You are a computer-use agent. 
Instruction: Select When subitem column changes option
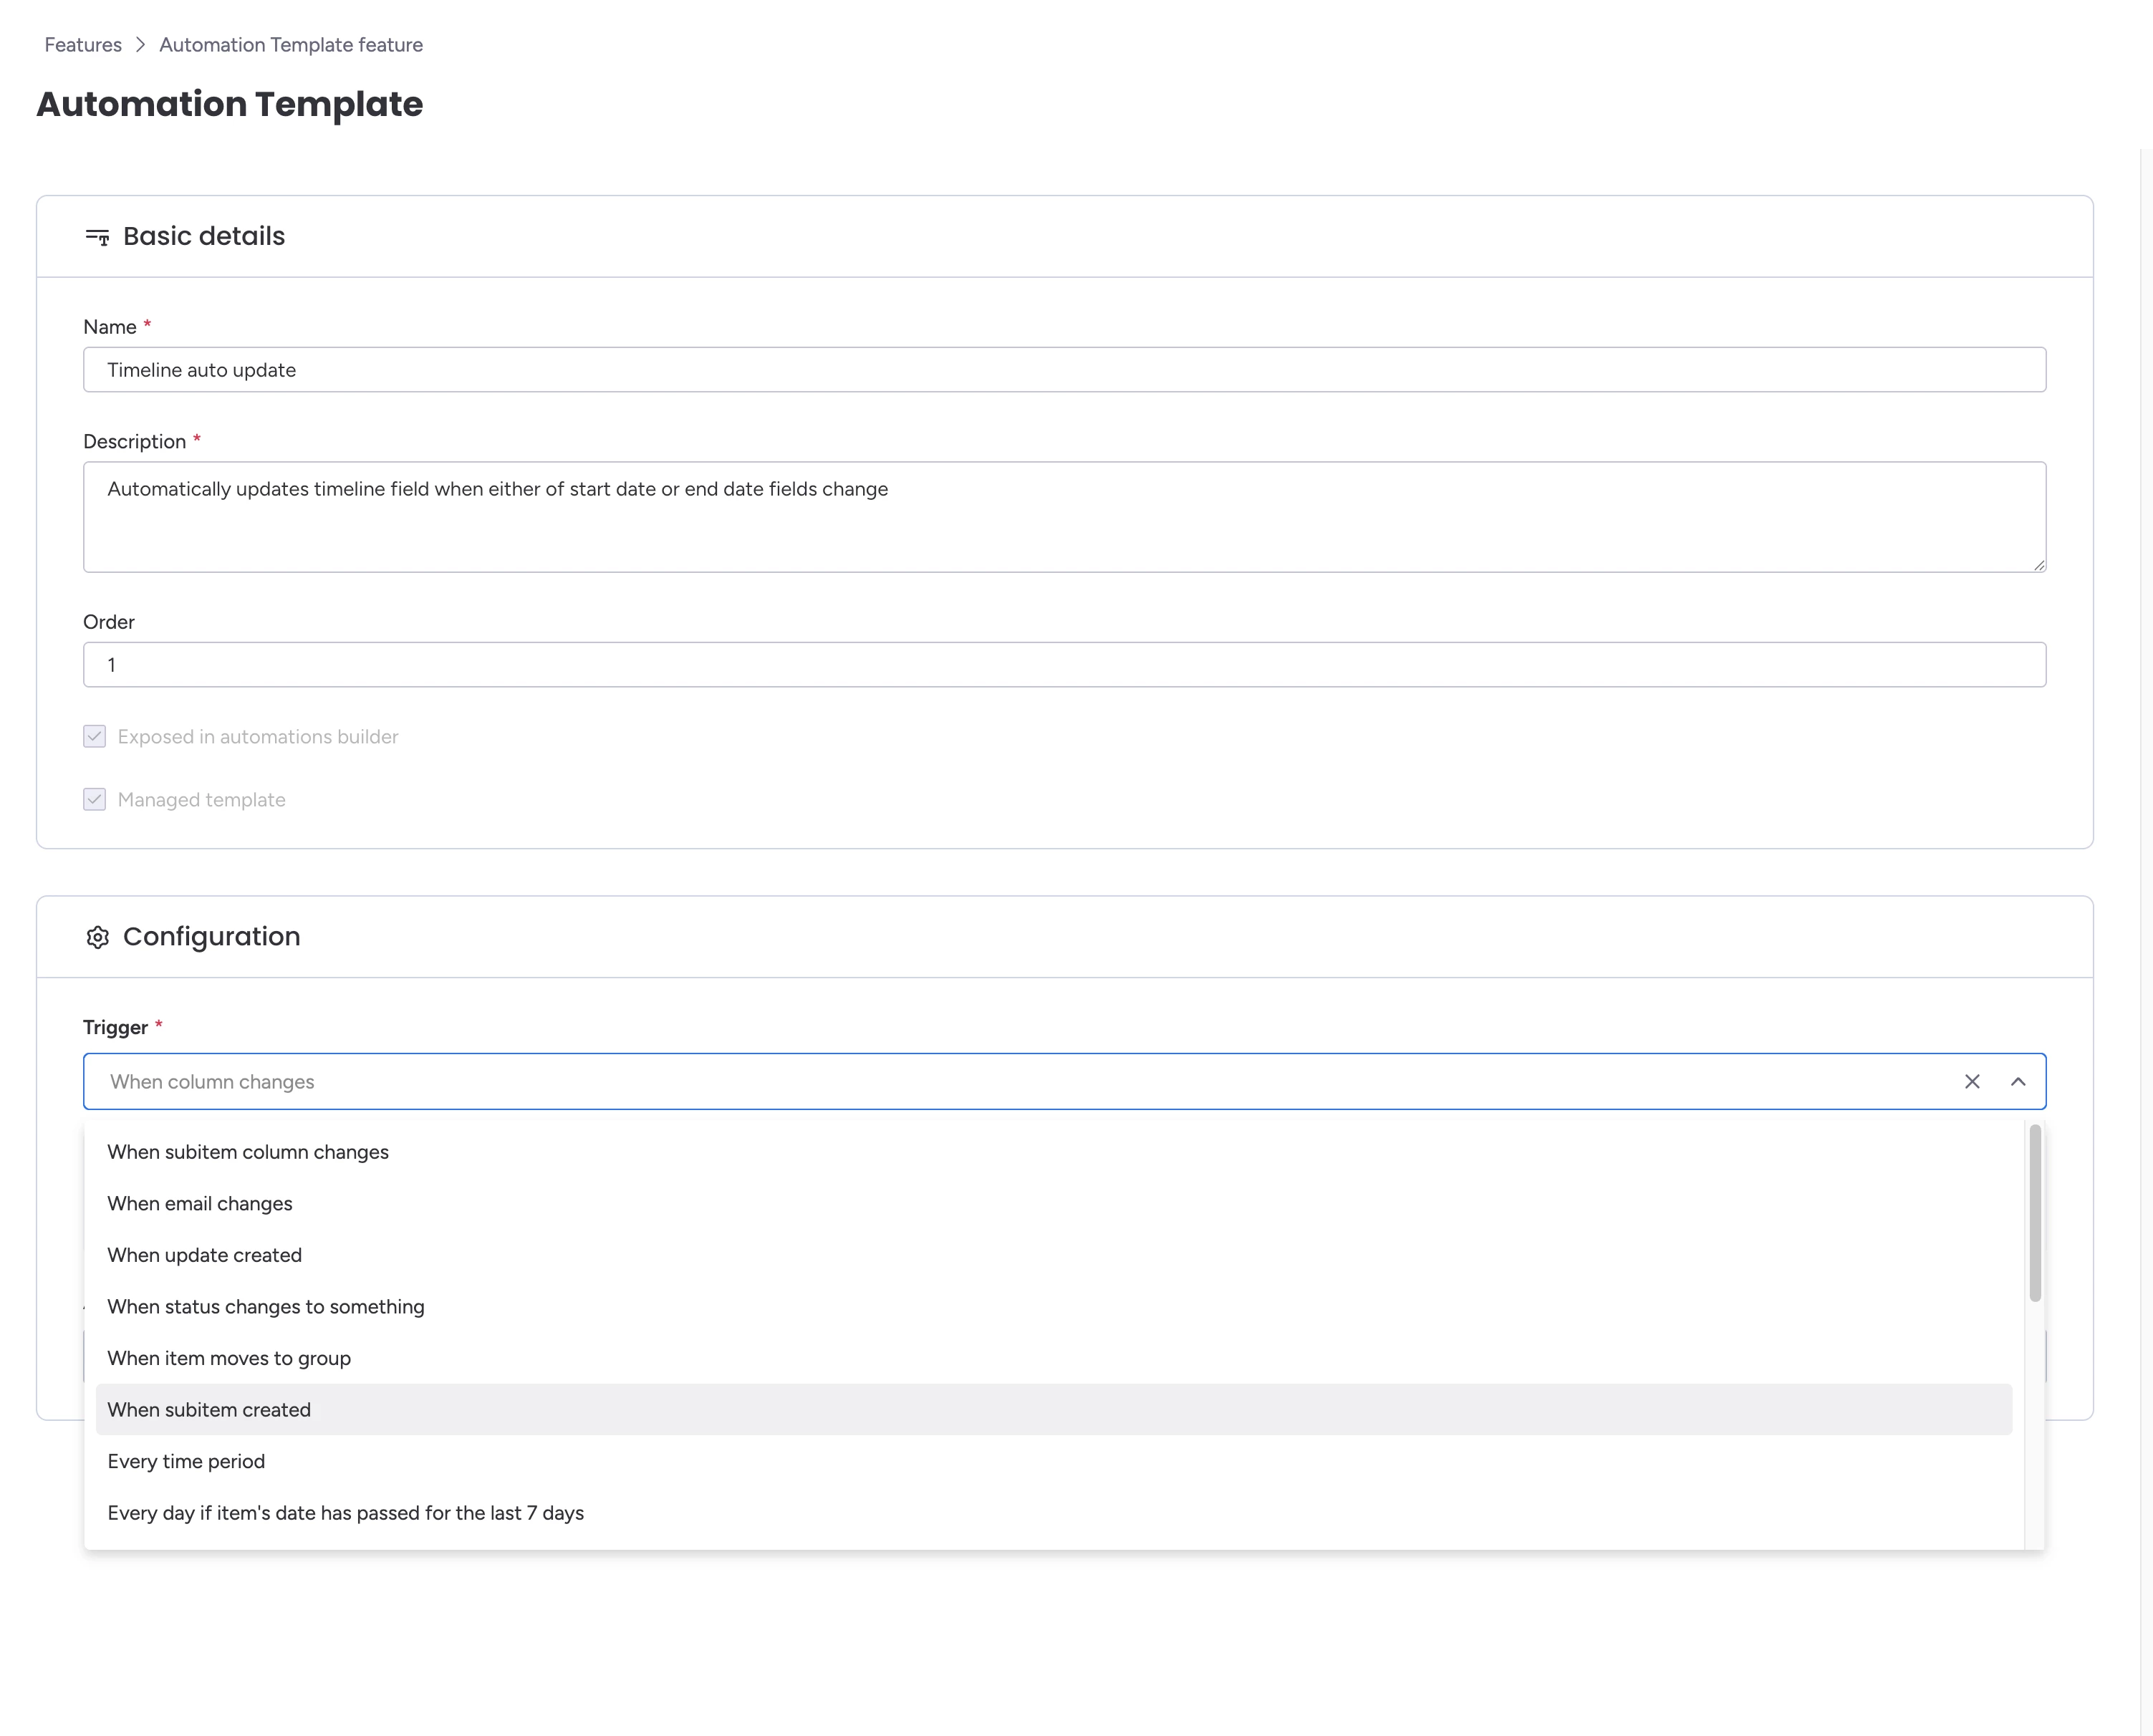(x=248, y=1152)
